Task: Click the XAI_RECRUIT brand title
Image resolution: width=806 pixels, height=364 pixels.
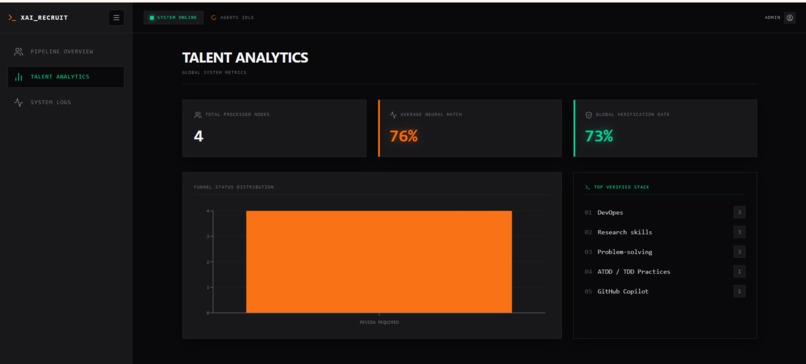Action: tap(44, 17)
